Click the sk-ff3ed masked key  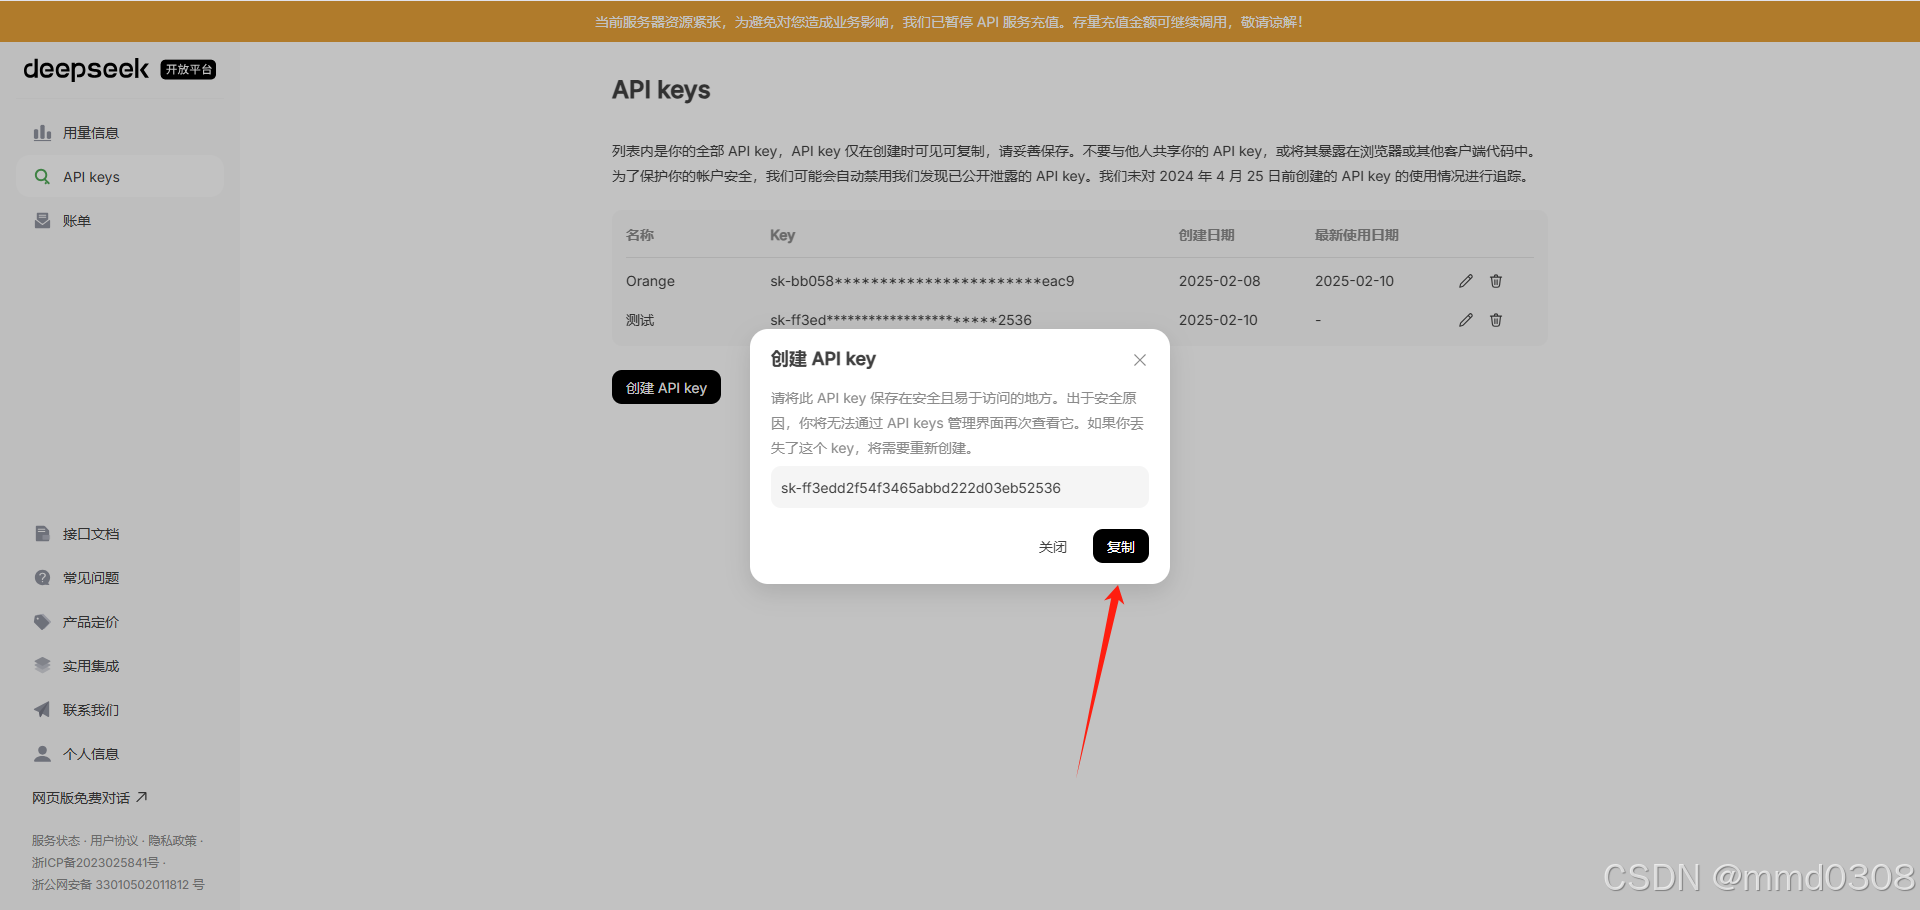[x=901, y=320]
